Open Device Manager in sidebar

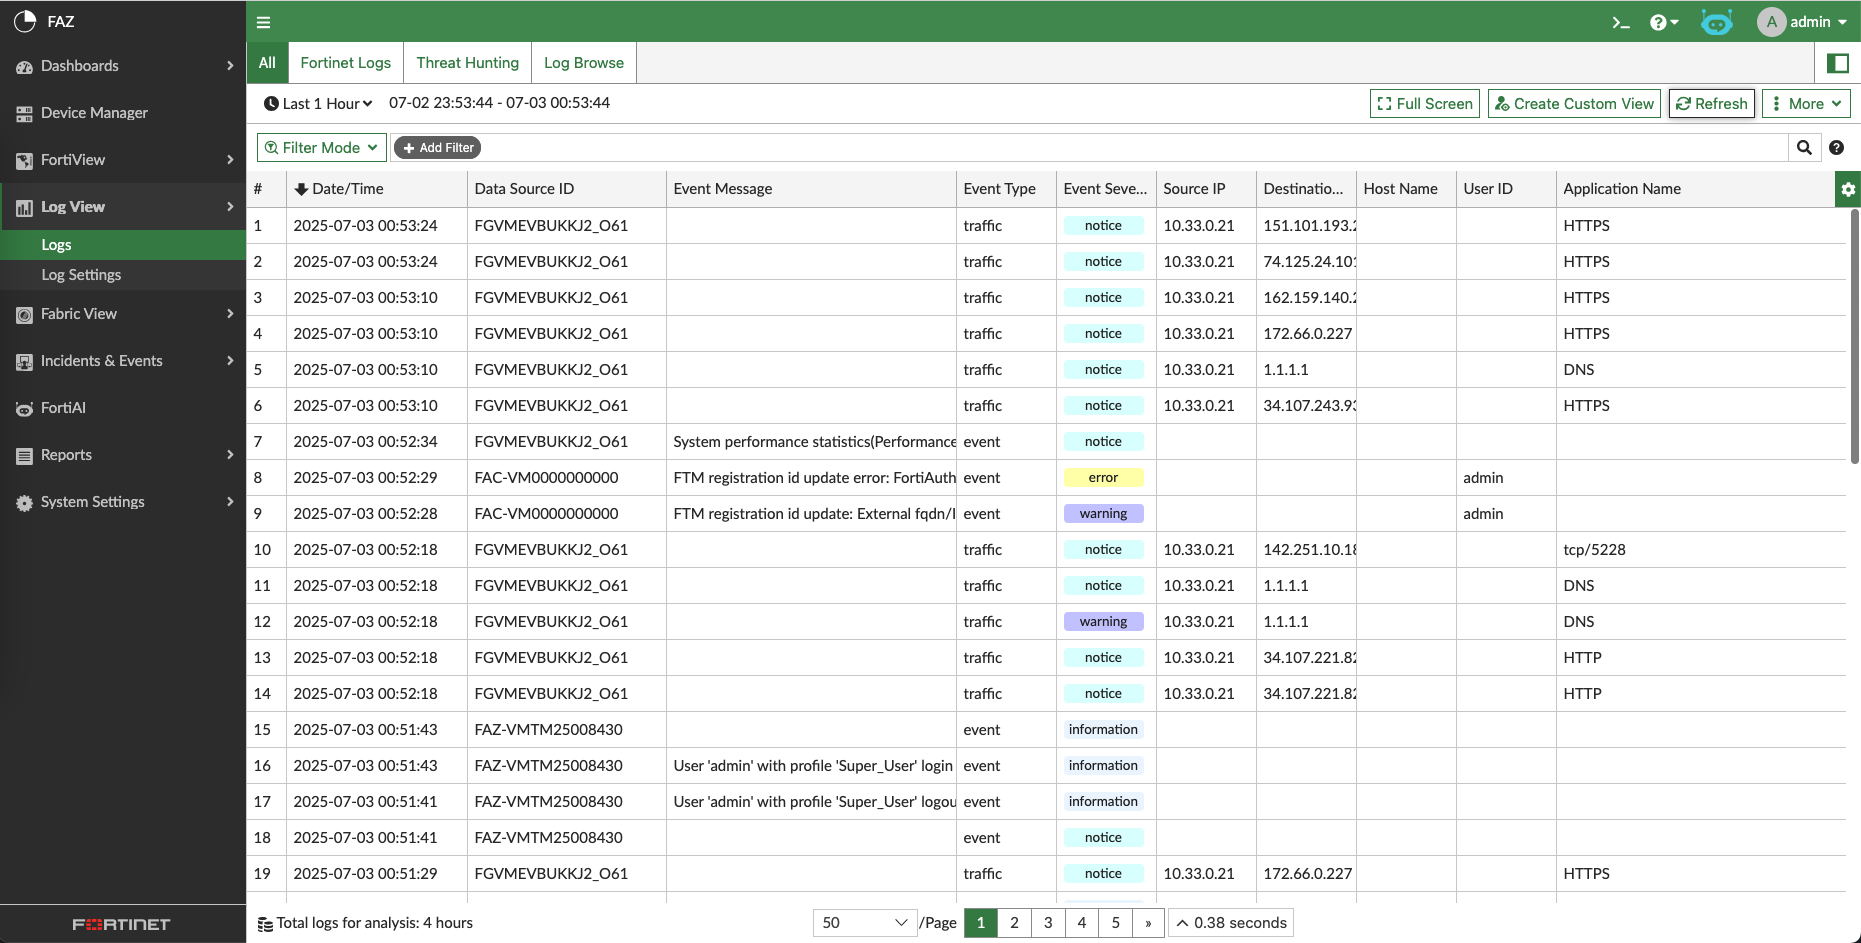(94, 113)
